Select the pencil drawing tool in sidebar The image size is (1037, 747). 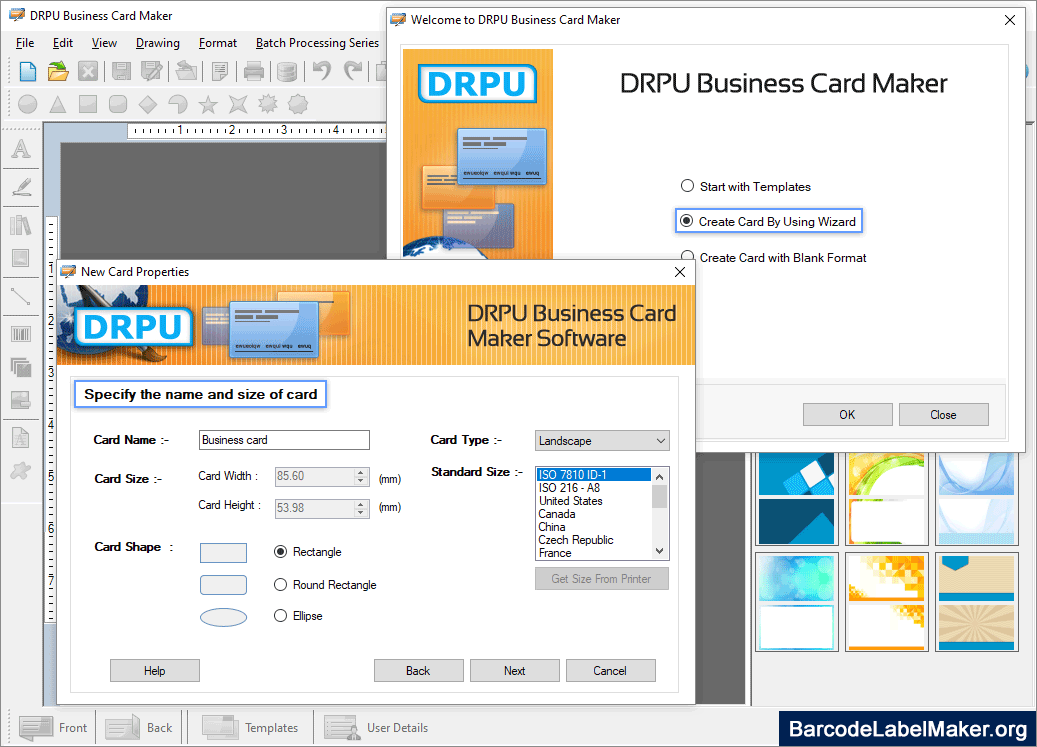(21, 187)
